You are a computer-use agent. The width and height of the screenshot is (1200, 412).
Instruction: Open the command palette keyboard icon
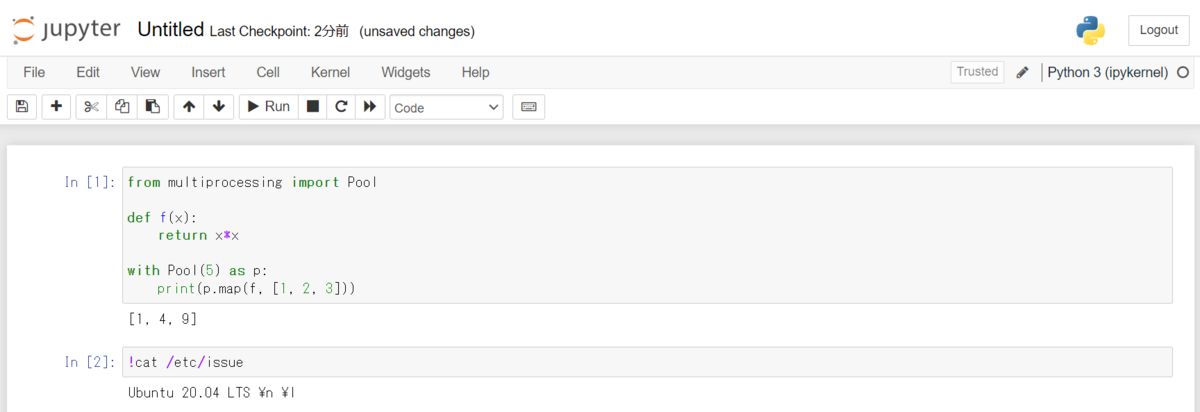tap(529, 107)
